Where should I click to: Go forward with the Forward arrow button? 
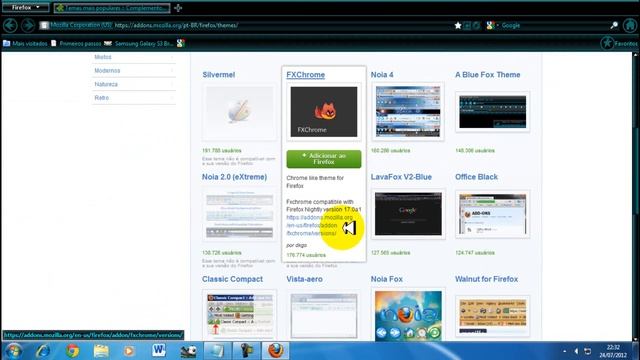pyautogui.click(x=28, y=25)
